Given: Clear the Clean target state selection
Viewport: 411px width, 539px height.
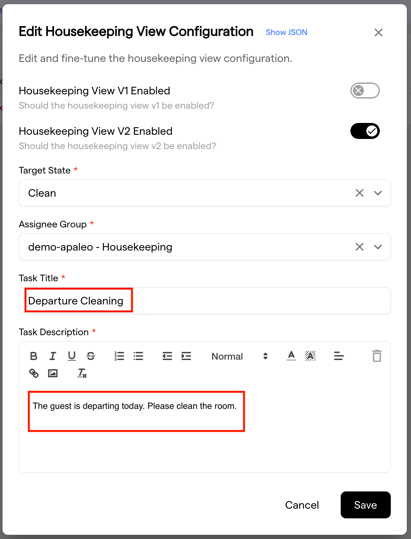Looking at the screenshot, I should (x=359, y=193).
